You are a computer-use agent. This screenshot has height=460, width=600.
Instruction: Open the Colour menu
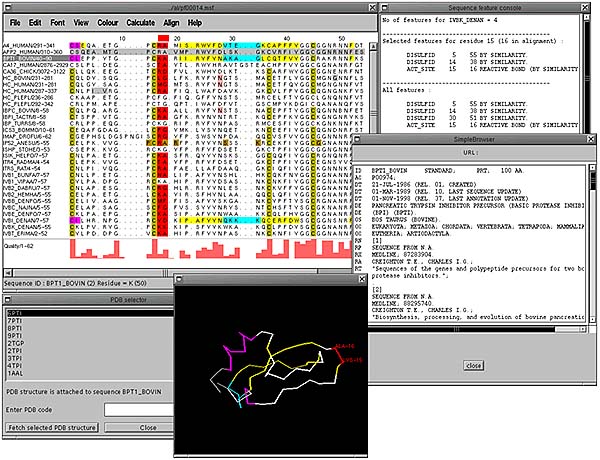(111, 21)
